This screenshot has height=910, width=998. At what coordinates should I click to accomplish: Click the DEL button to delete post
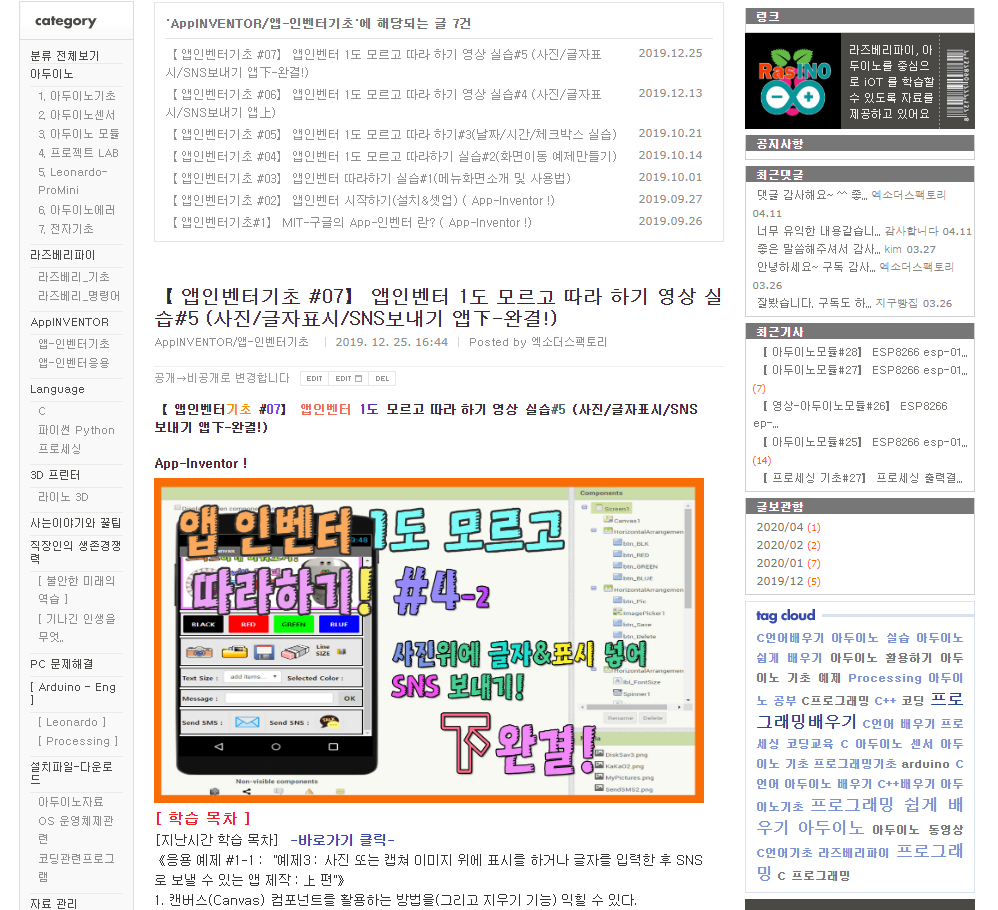tap(382, 379)
